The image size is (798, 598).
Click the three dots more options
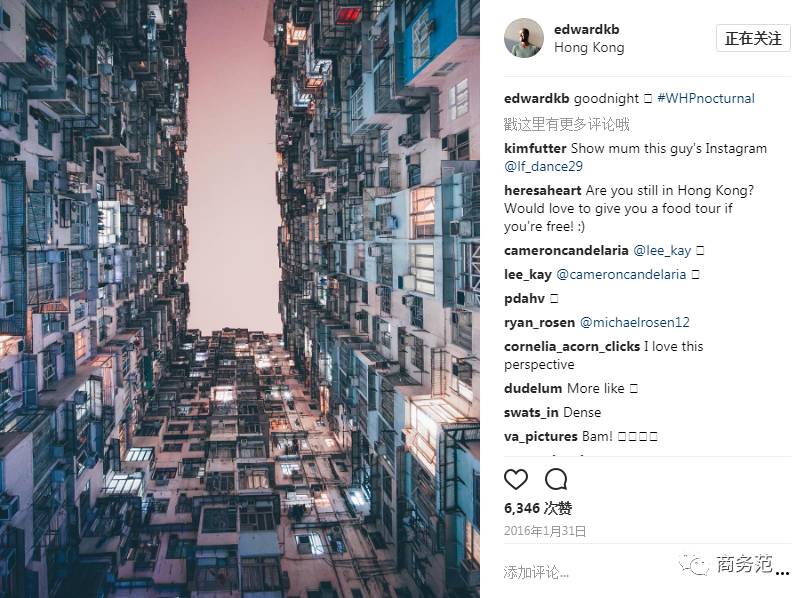(x=783, y=574)
